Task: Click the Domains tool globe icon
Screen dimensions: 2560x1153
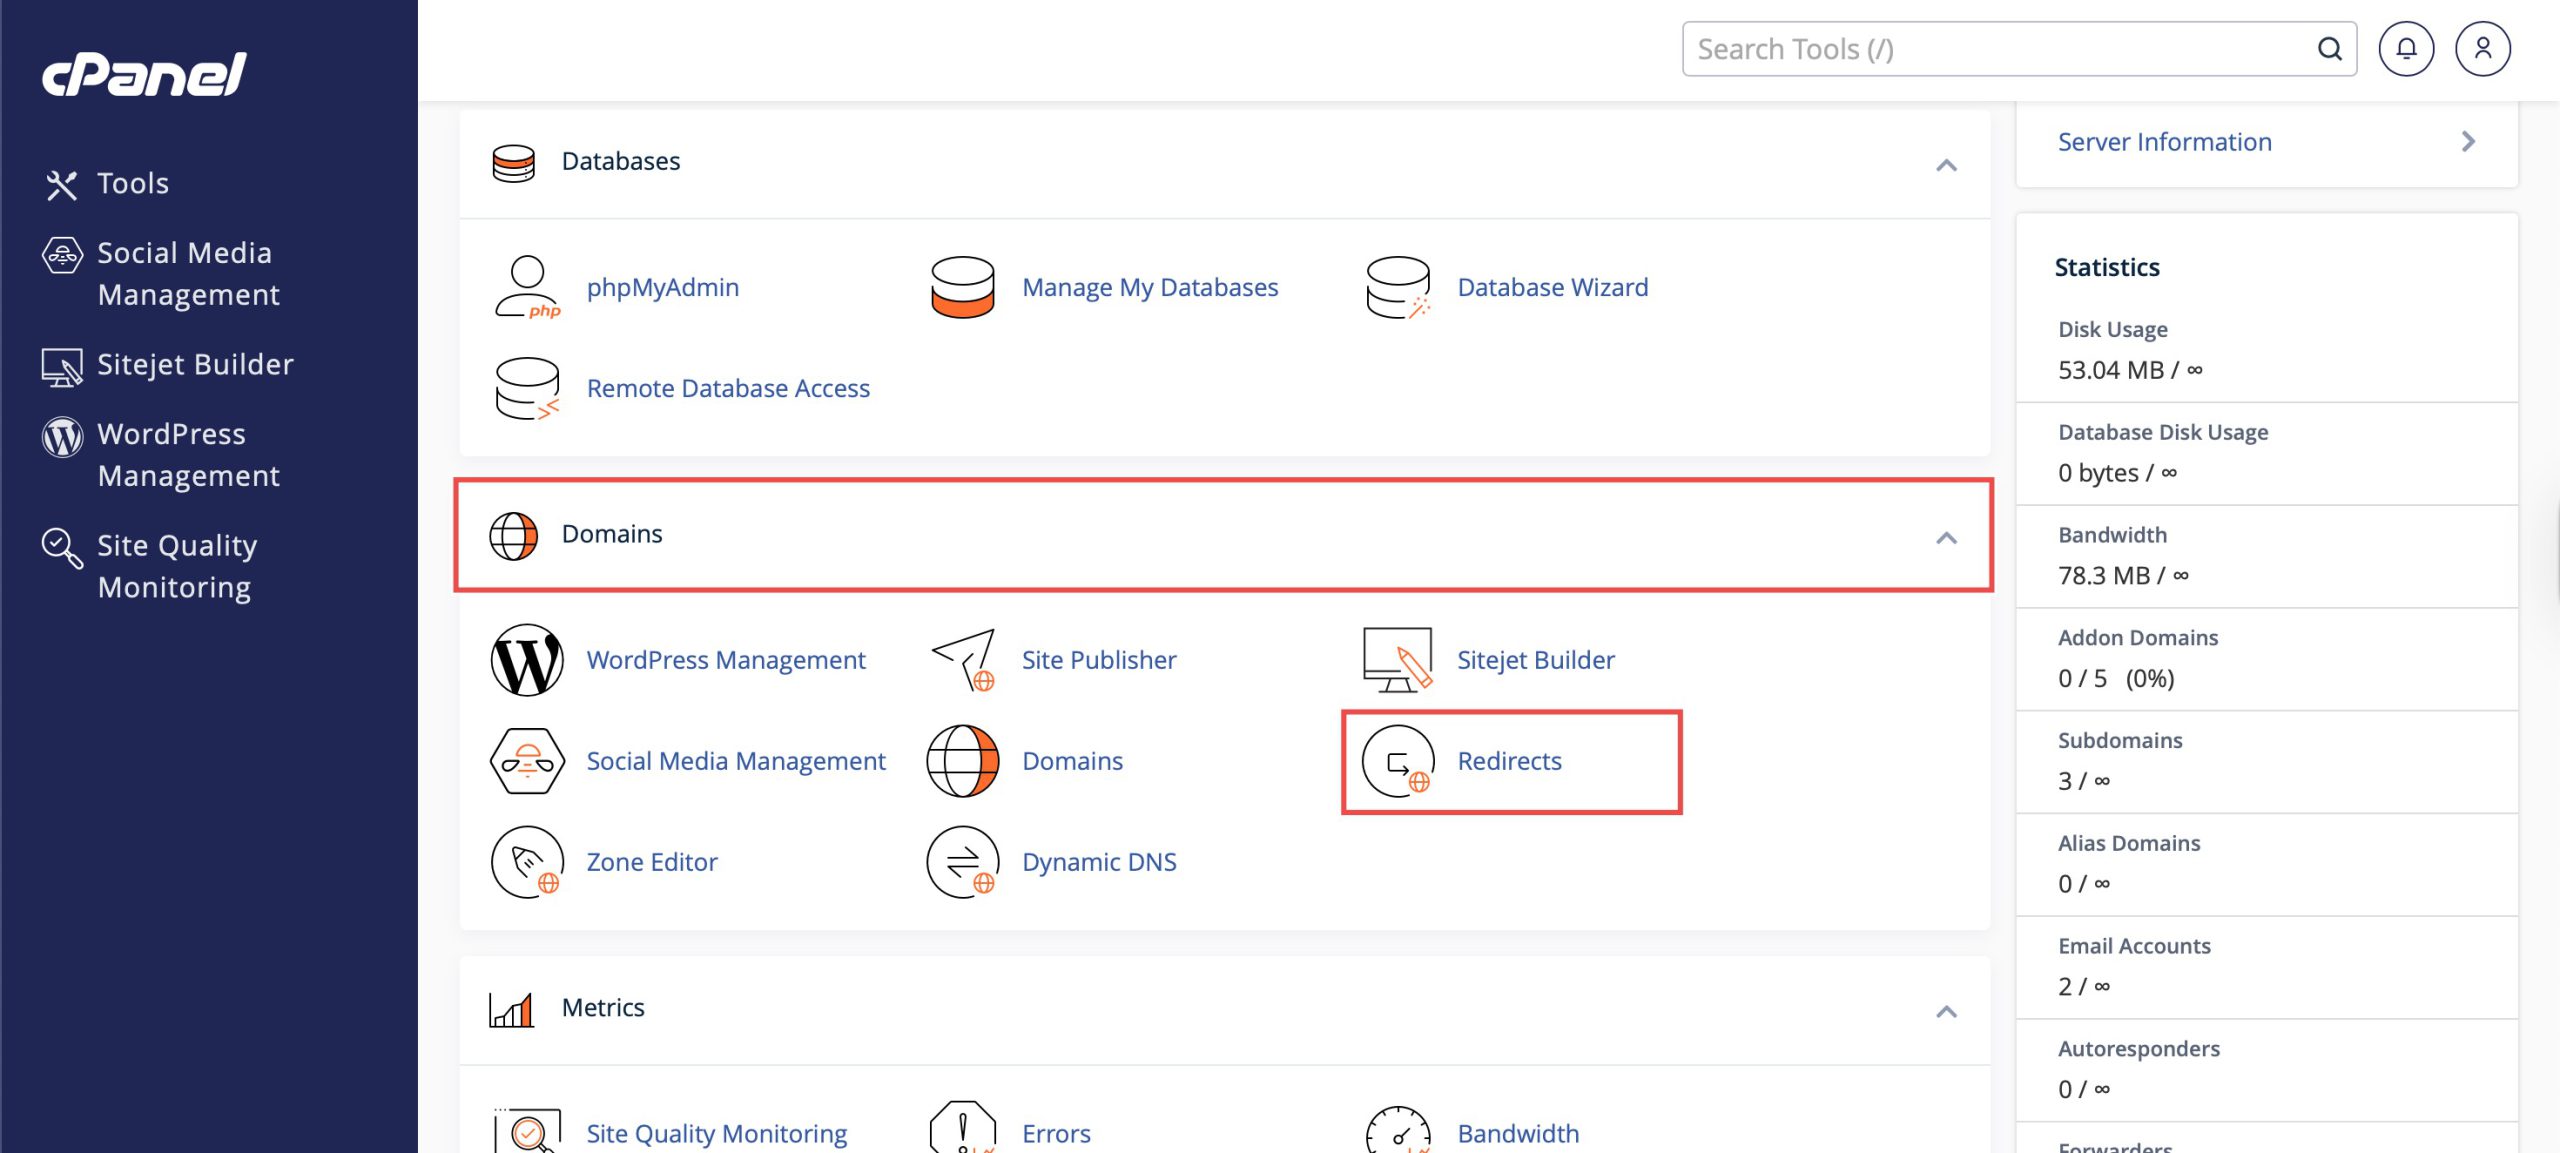Action: click(x=962, y=761)
